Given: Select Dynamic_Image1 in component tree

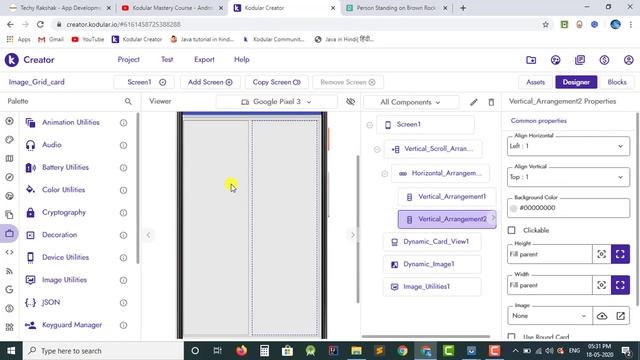Looking at the screenshot, I should tap(432, 264).
